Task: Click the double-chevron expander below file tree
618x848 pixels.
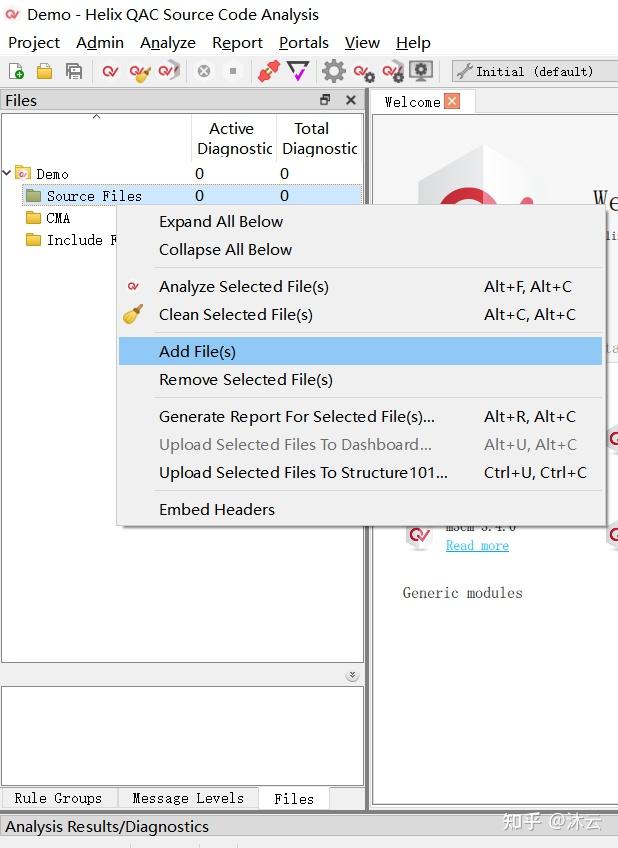Action: 352,675
